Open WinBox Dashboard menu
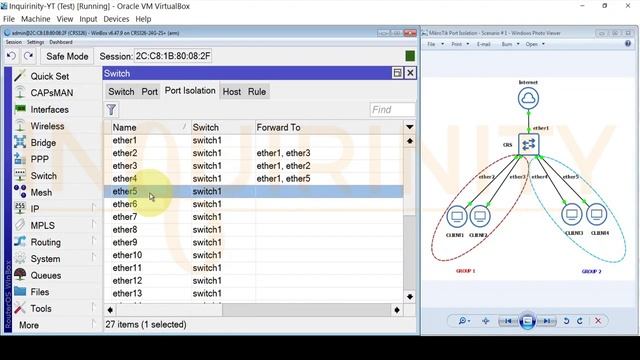 (x=61, y=42)
